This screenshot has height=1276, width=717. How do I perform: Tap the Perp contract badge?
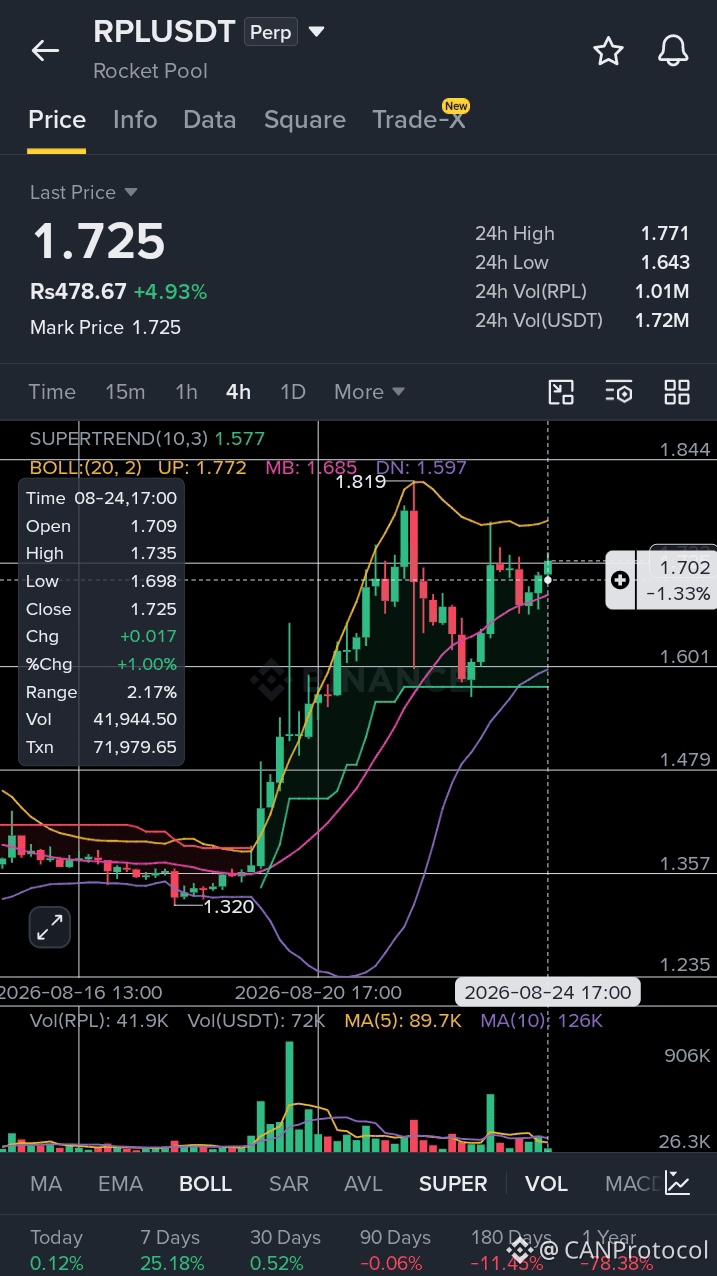click(270, 33)
